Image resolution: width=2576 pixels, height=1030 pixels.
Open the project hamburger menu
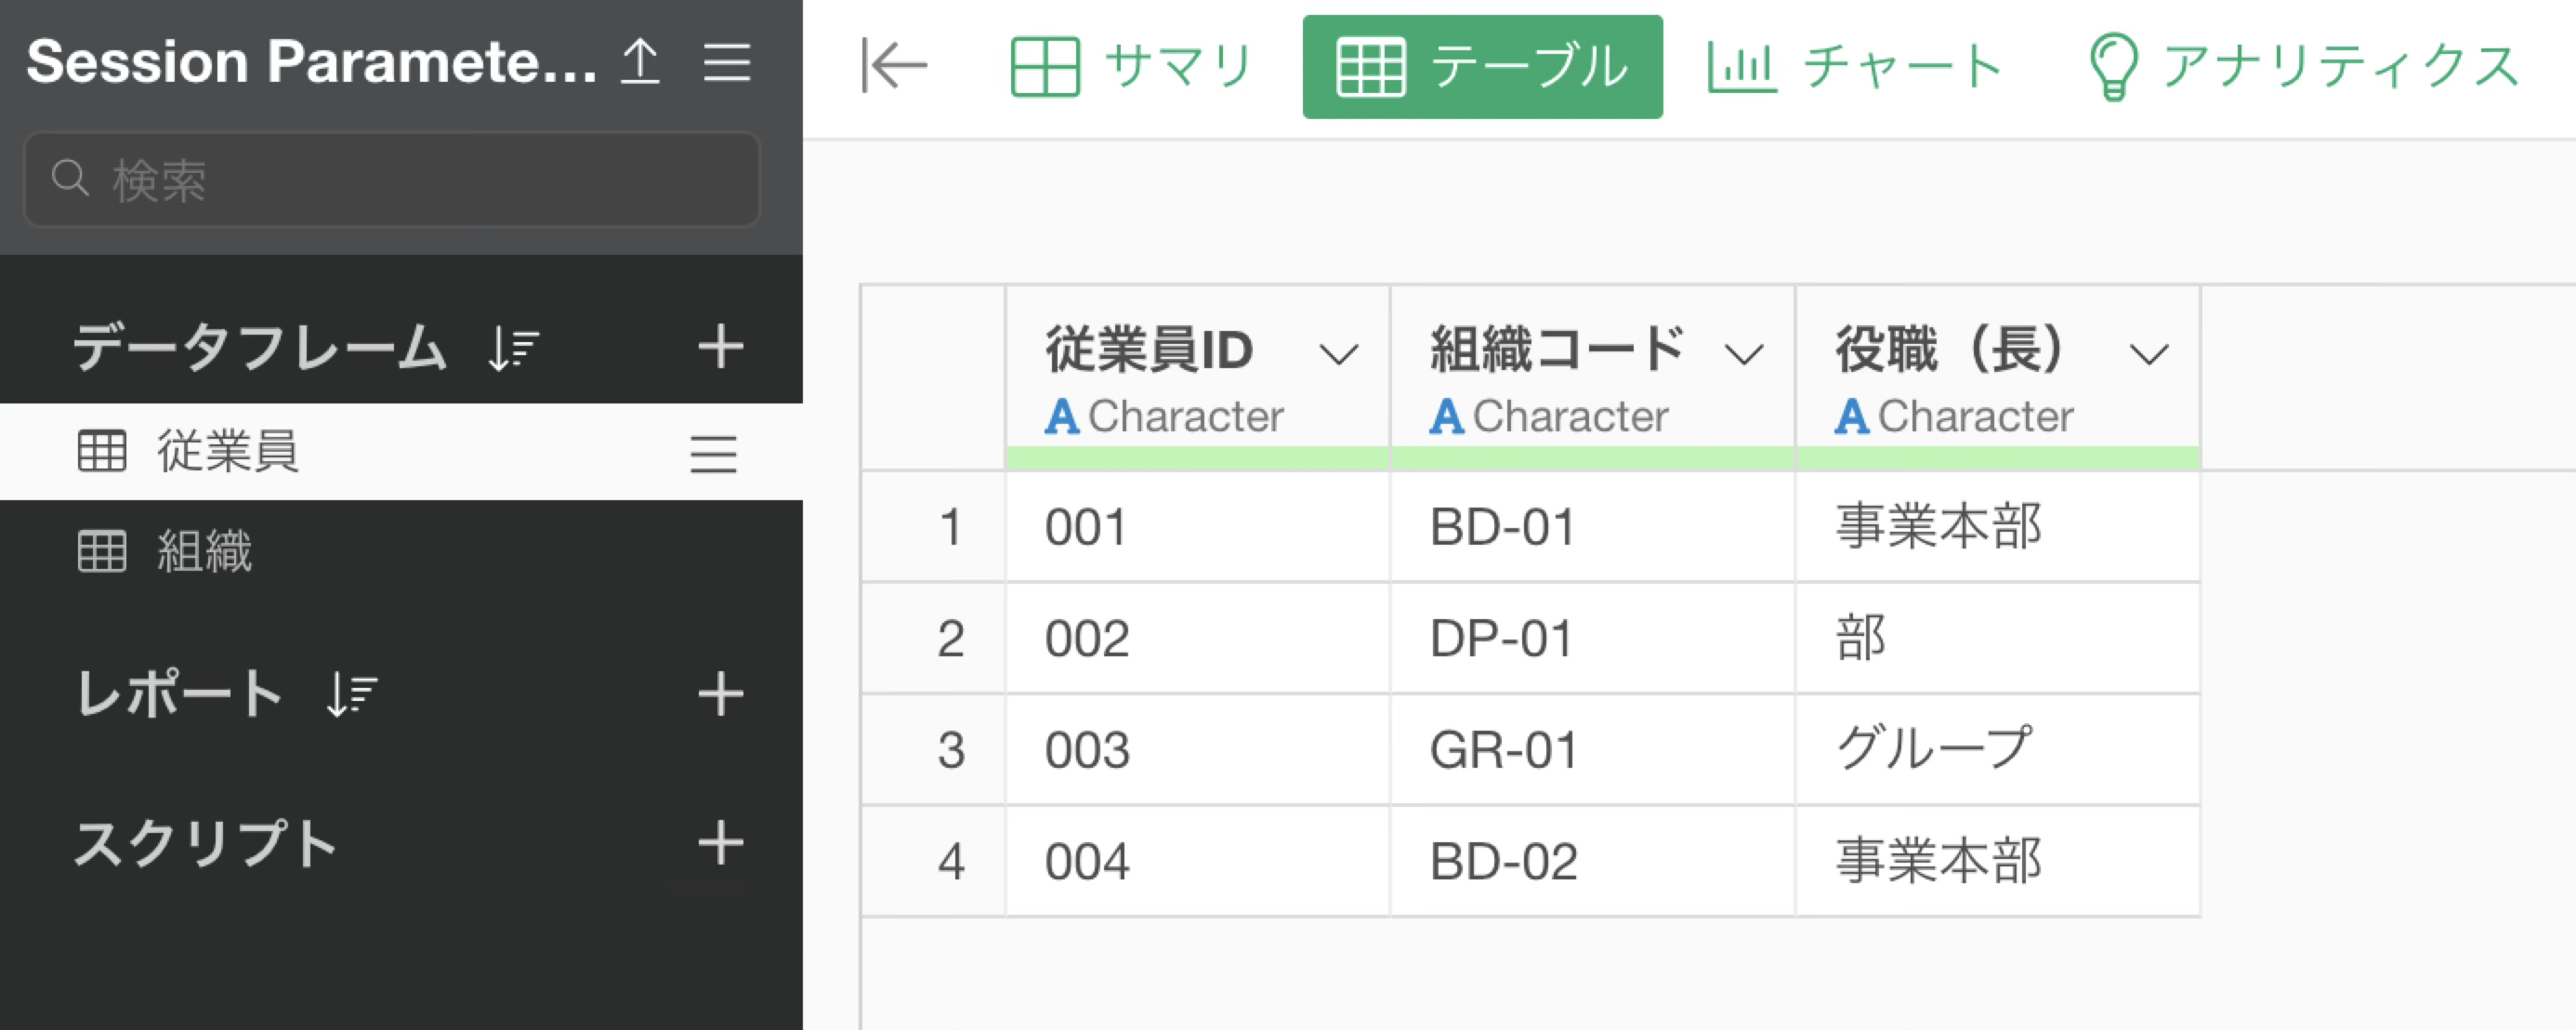[x=727, y=62]
